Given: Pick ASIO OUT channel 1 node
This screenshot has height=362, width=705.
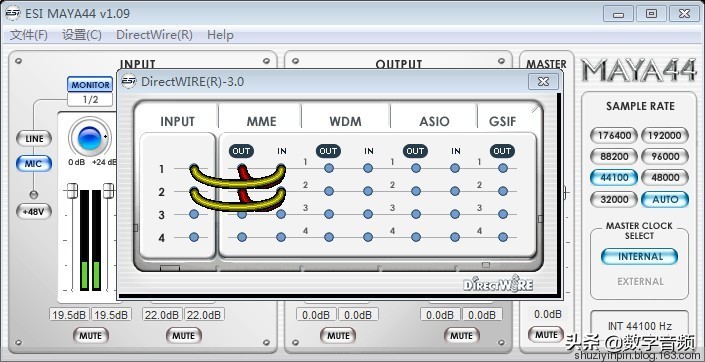Looking at the screenshot, I should tap(415, 168).
